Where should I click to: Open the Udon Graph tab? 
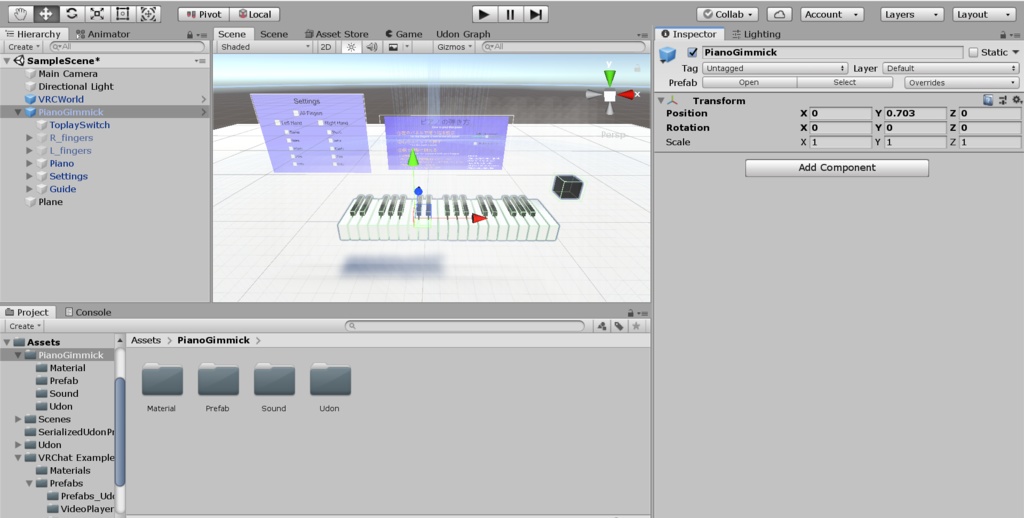(463, 34)
